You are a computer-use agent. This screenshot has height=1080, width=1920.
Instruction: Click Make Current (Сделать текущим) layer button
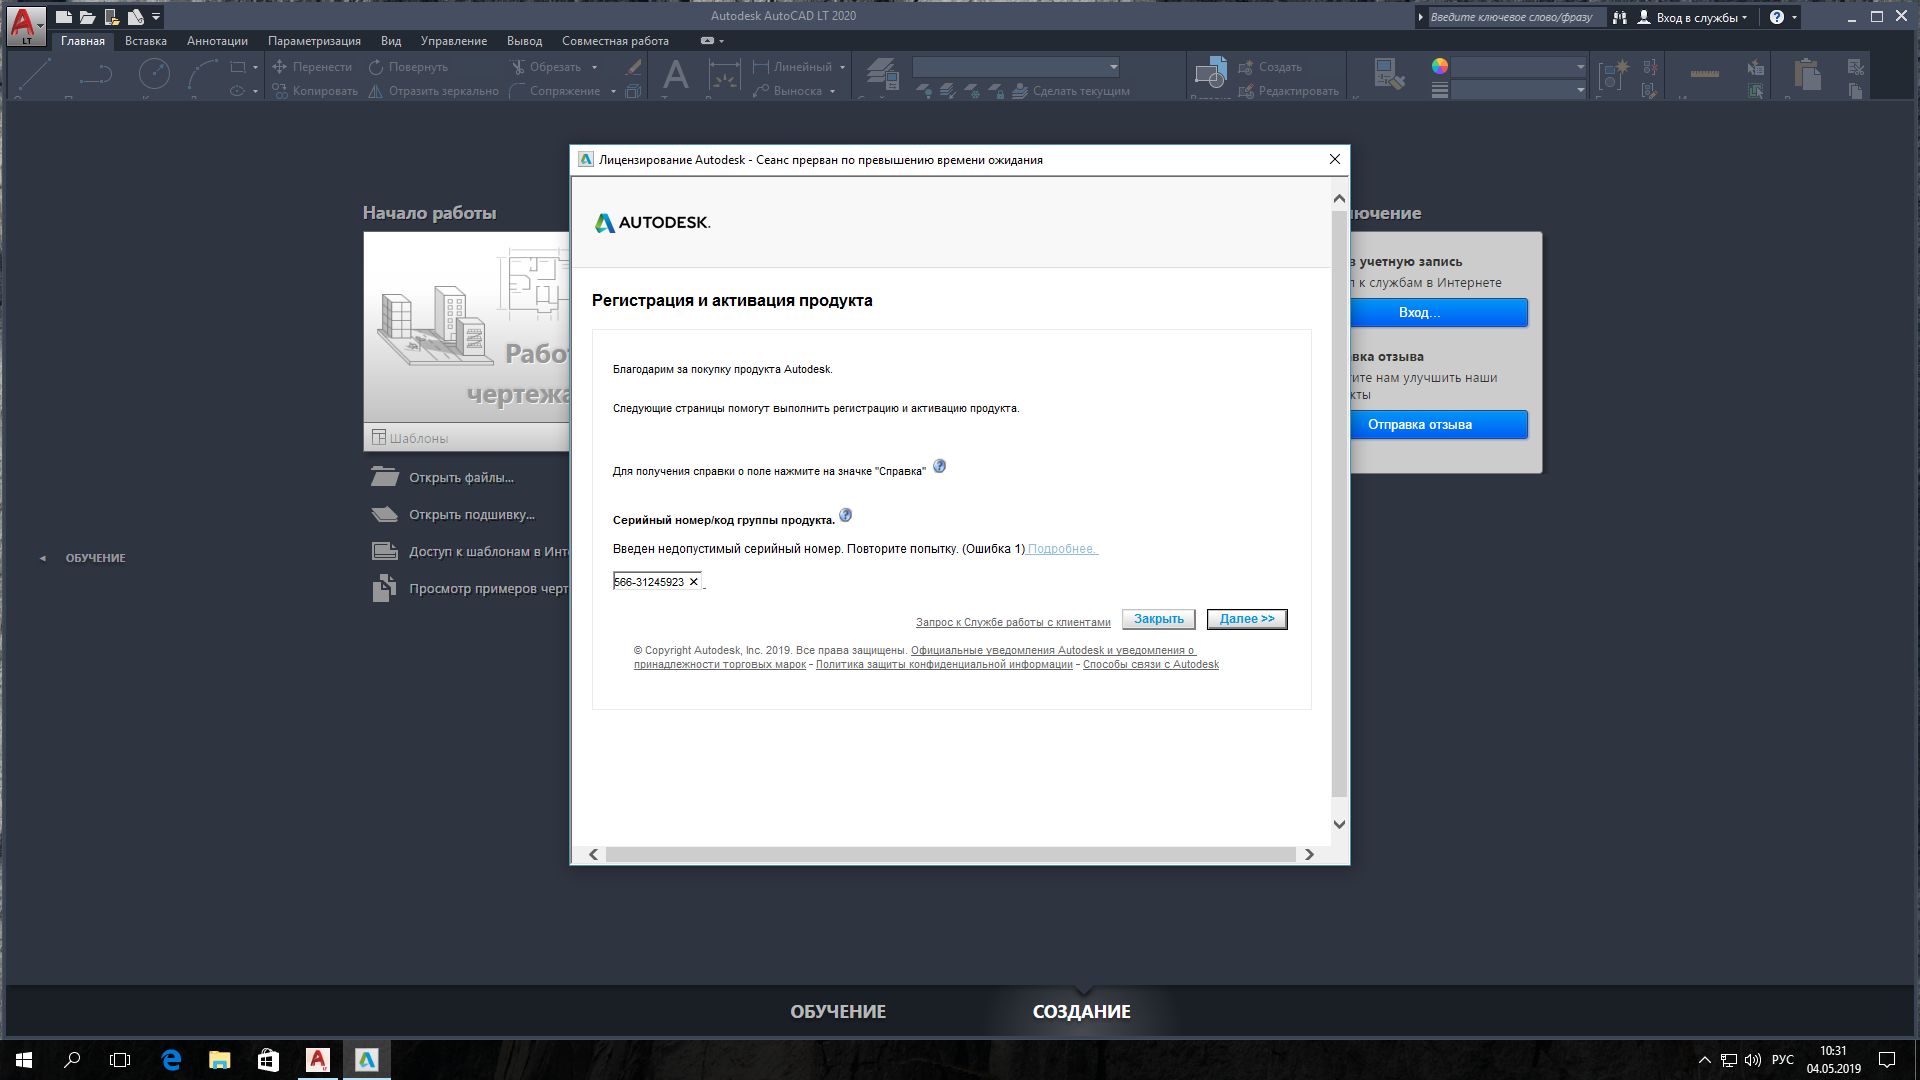(1071, 91)
